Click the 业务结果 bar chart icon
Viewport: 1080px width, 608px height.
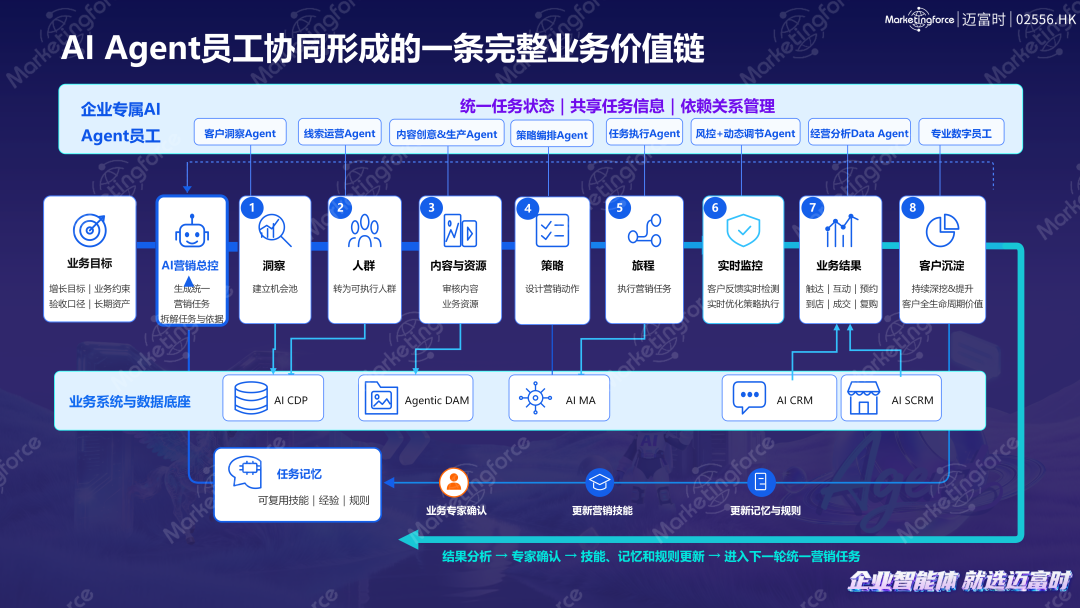click(x=840, y=231)
